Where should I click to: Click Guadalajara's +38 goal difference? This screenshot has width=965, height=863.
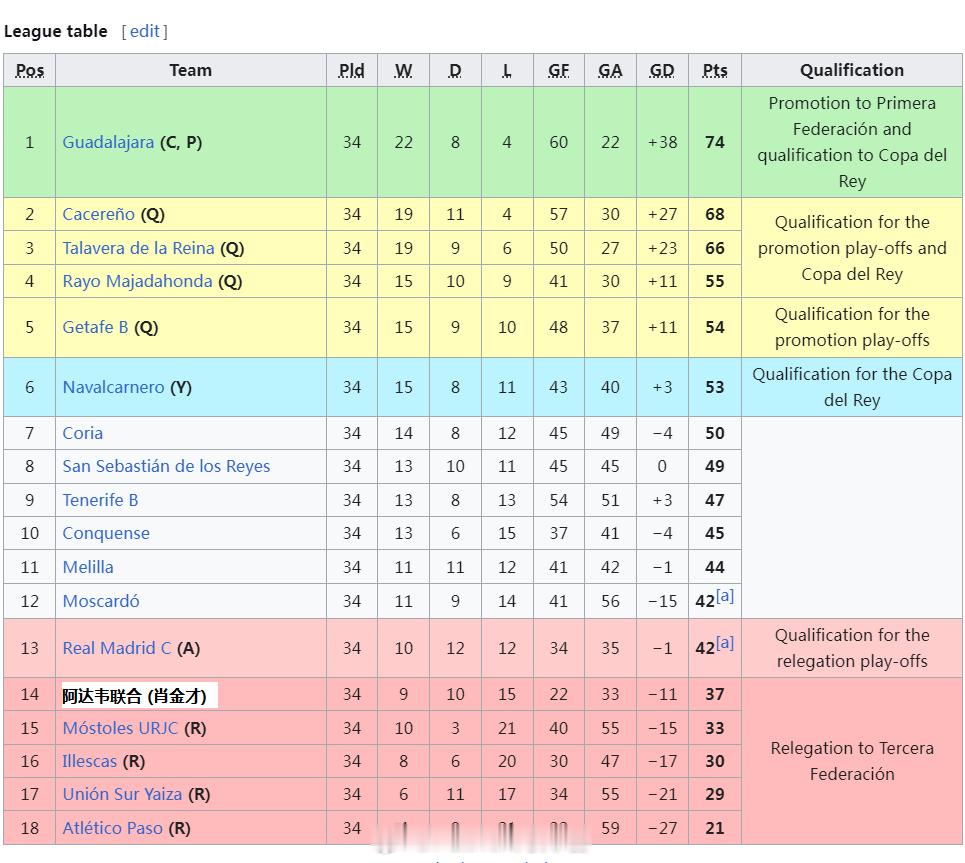[x=662, y=142]
